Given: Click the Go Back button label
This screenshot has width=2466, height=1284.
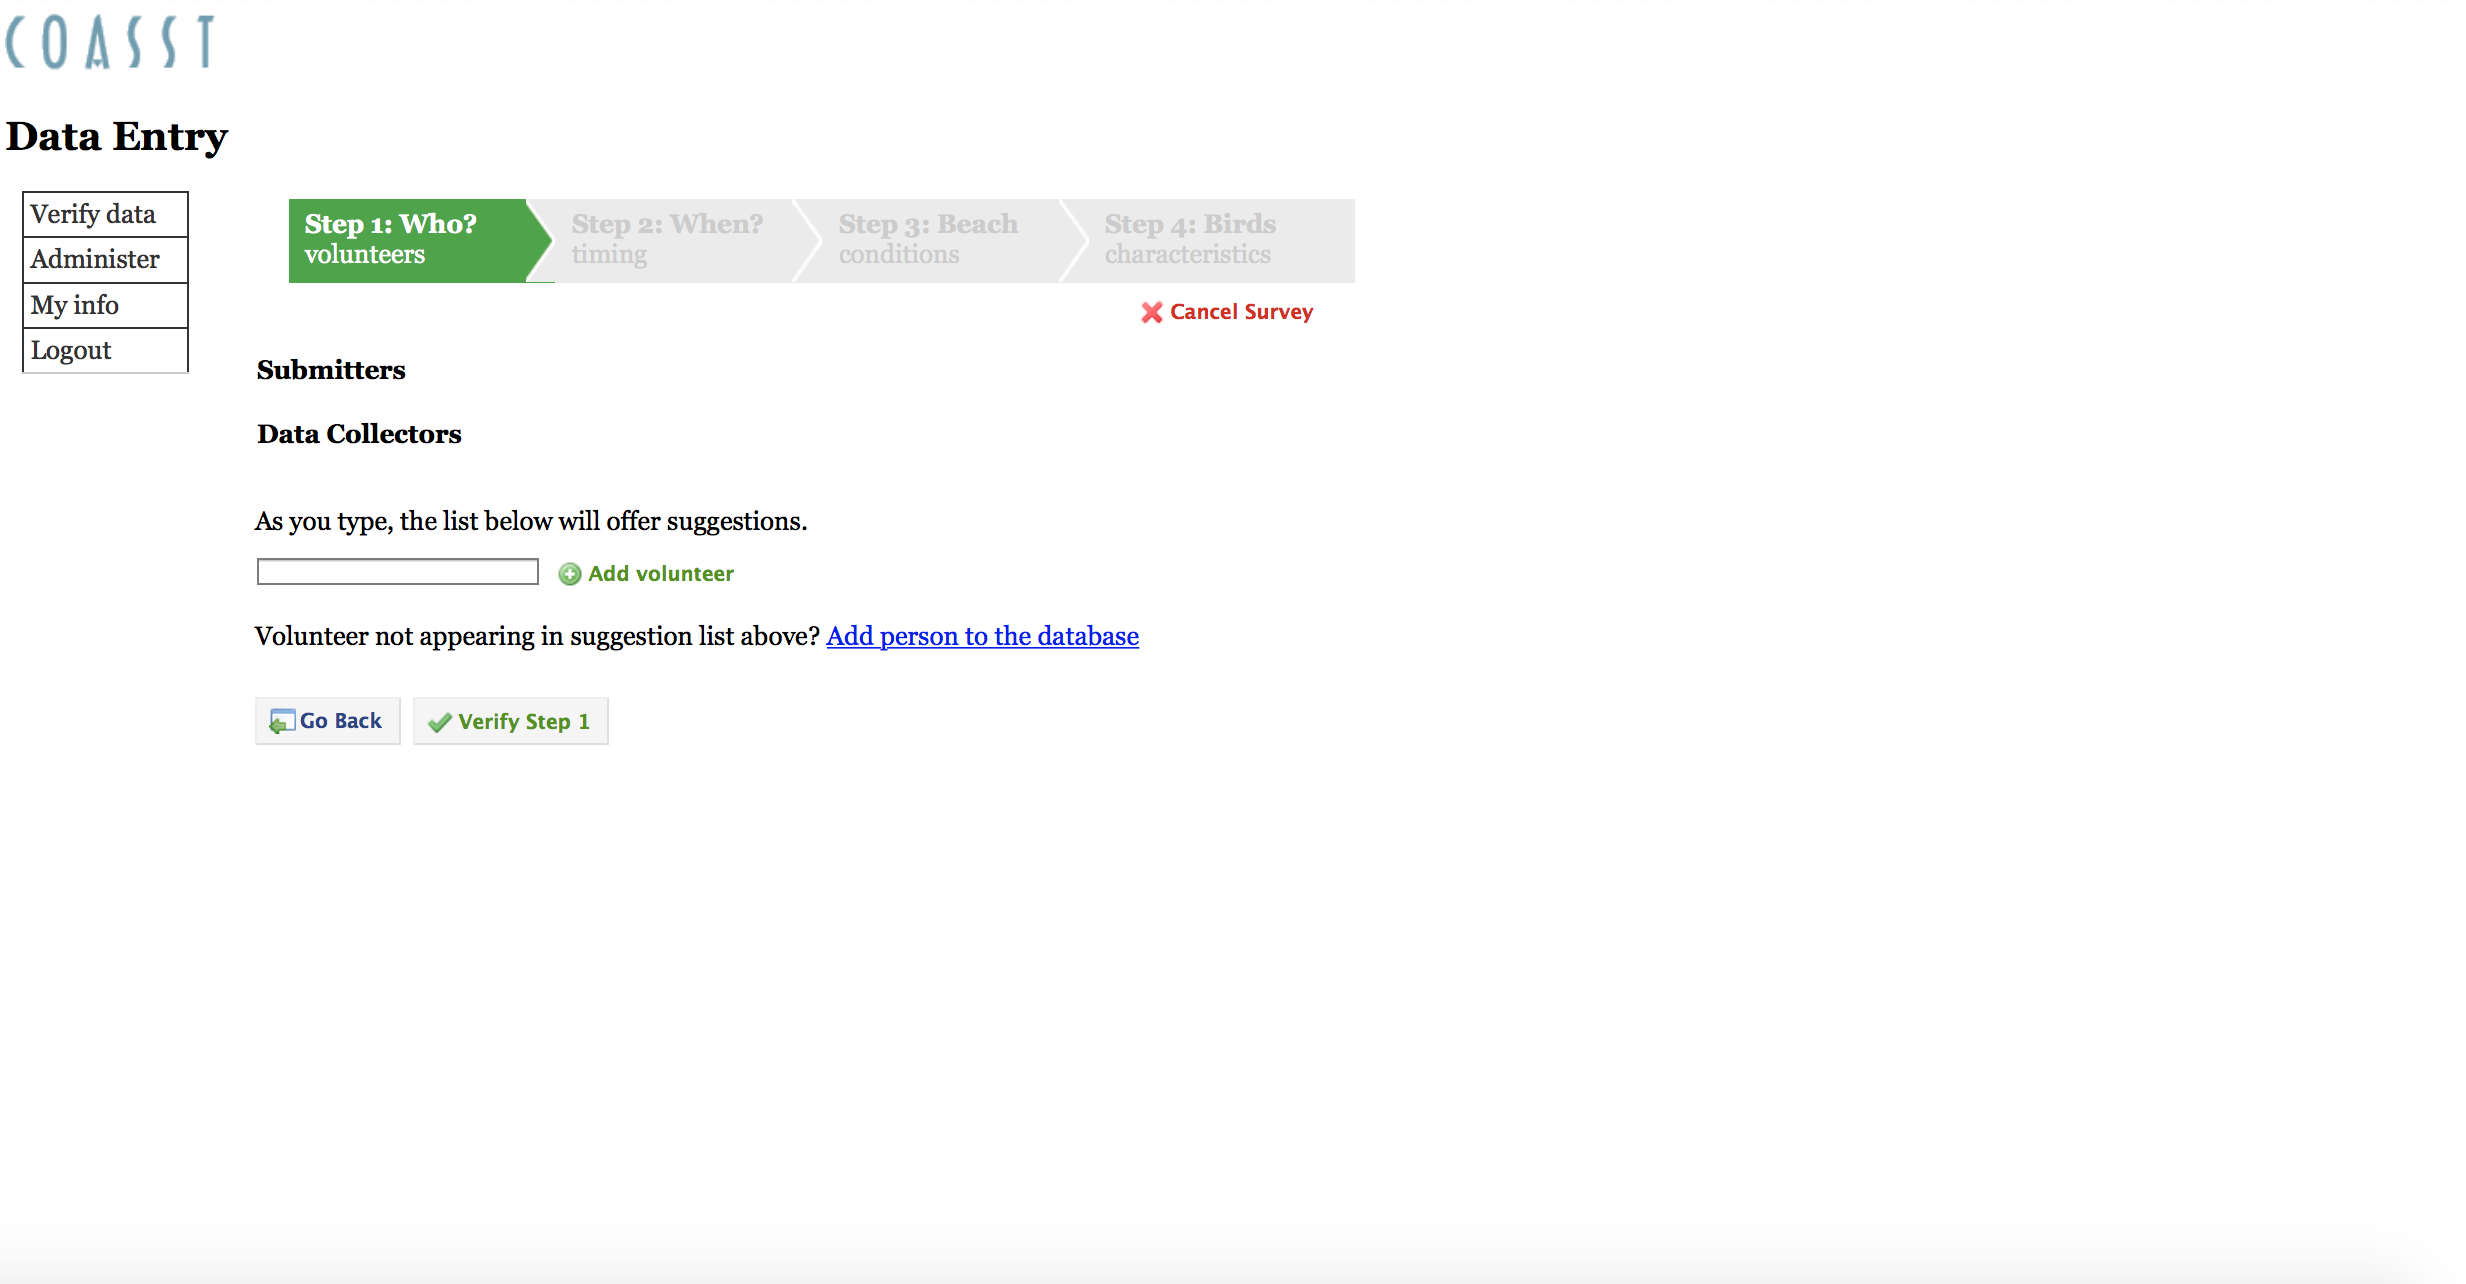Looking at the screenshot, I should point(341,721).
